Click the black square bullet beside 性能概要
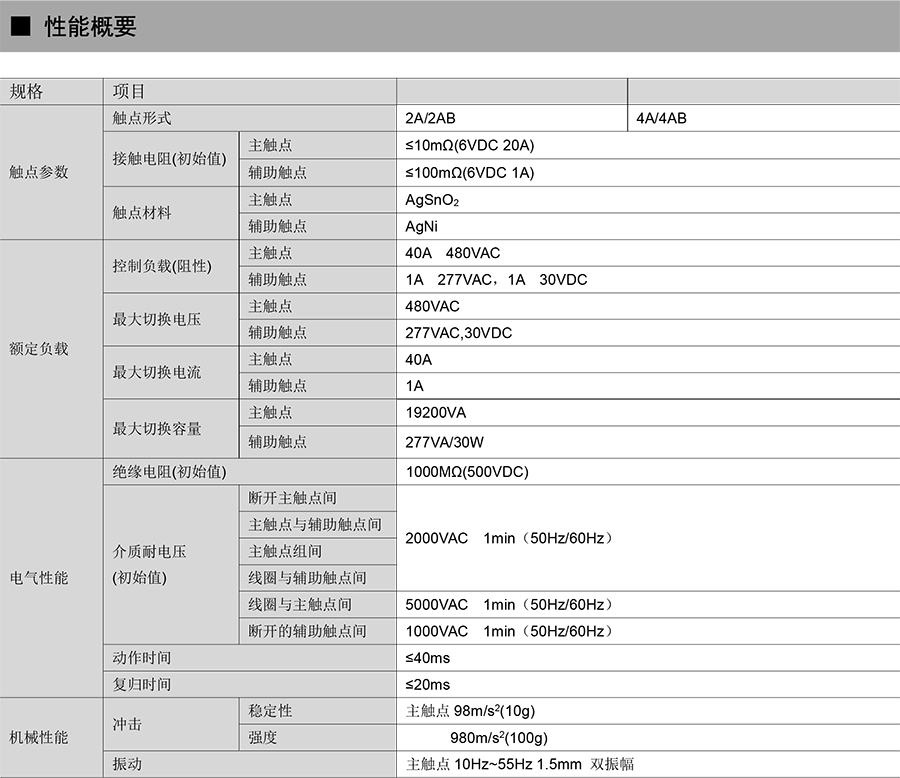 [x=20, y=28]
